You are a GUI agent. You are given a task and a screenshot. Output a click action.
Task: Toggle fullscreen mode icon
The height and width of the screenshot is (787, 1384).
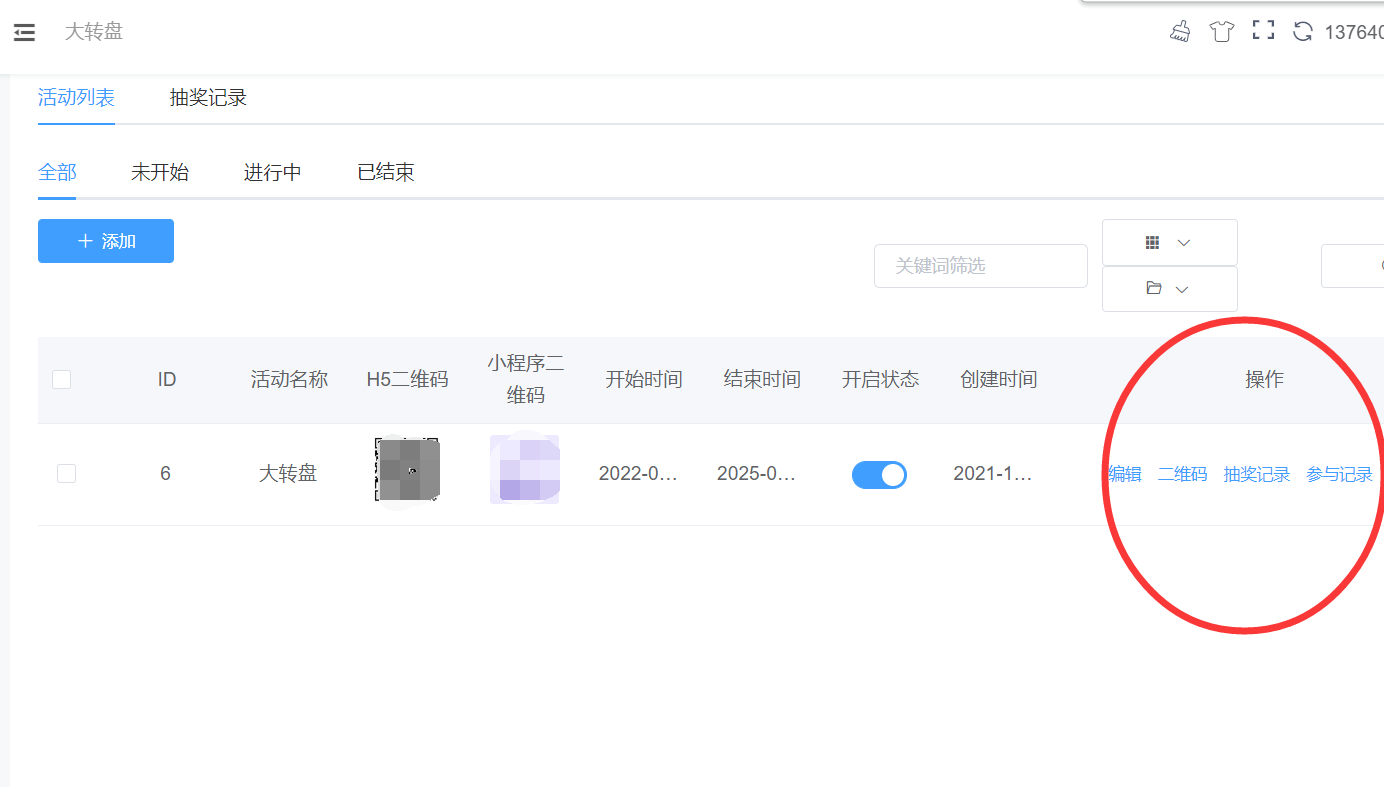[1263, 31]
